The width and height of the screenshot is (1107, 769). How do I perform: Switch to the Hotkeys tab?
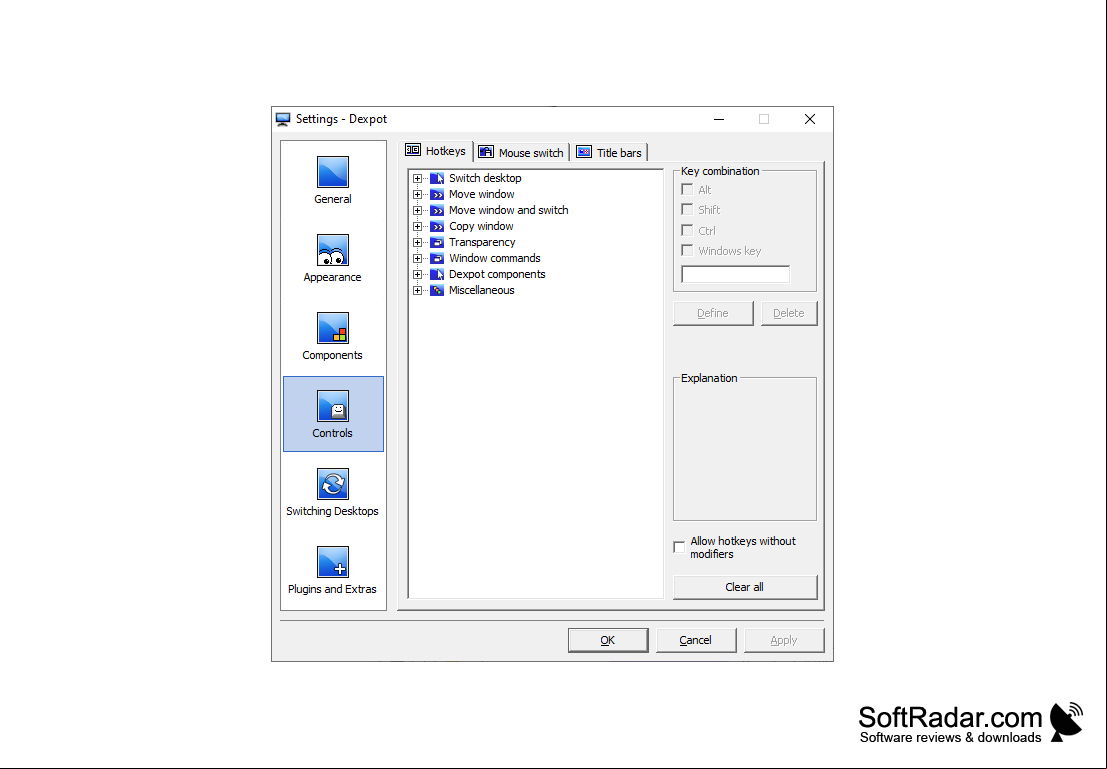pyautogui.click(x=436, y=151)
